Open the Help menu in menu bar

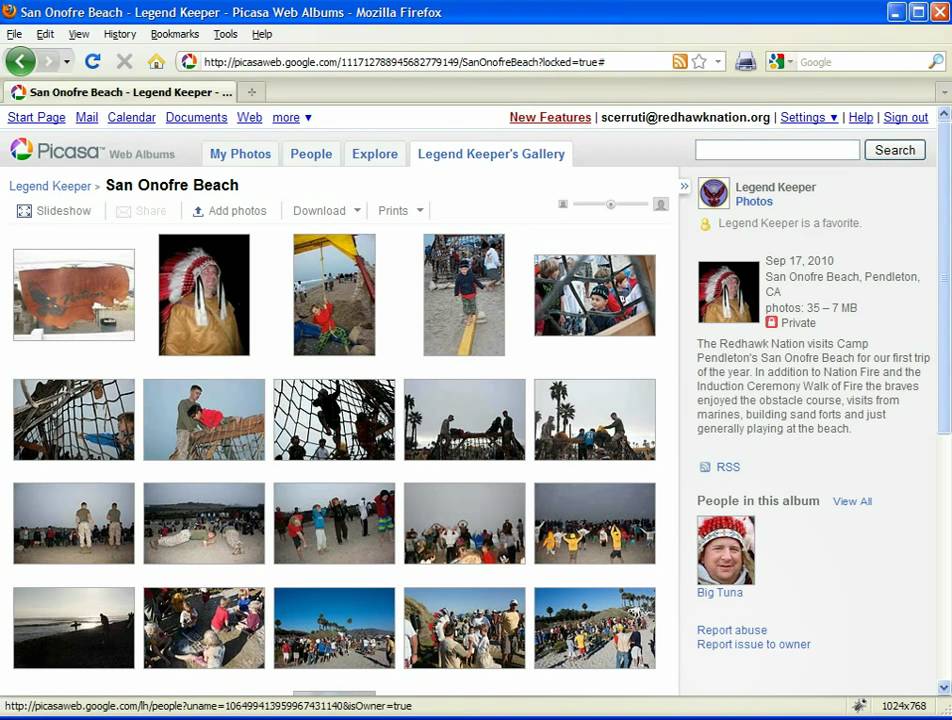pos(262,34)
